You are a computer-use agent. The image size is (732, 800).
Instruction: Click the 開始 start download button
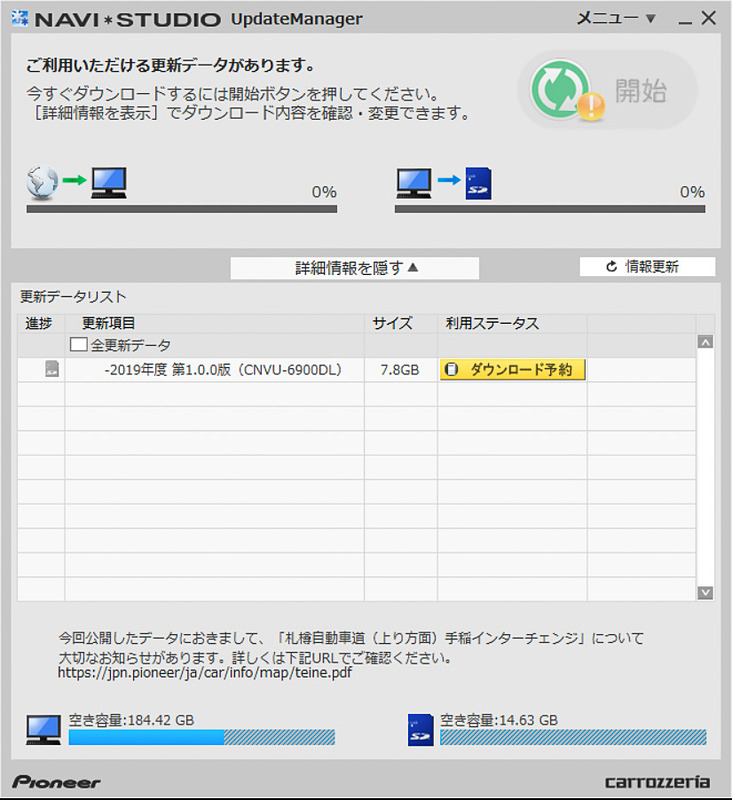pyautogui.click(x=608, y=90)
